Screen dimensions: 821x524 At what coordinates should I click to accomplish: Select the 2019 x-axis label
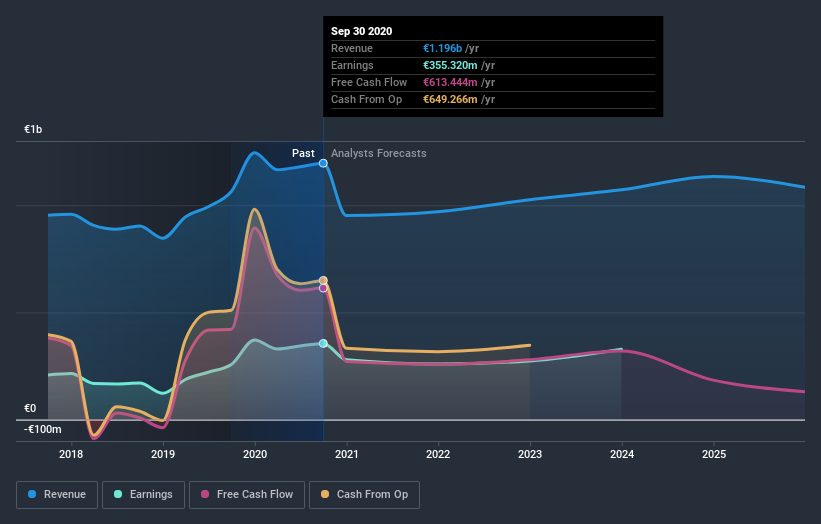[163, 454]
